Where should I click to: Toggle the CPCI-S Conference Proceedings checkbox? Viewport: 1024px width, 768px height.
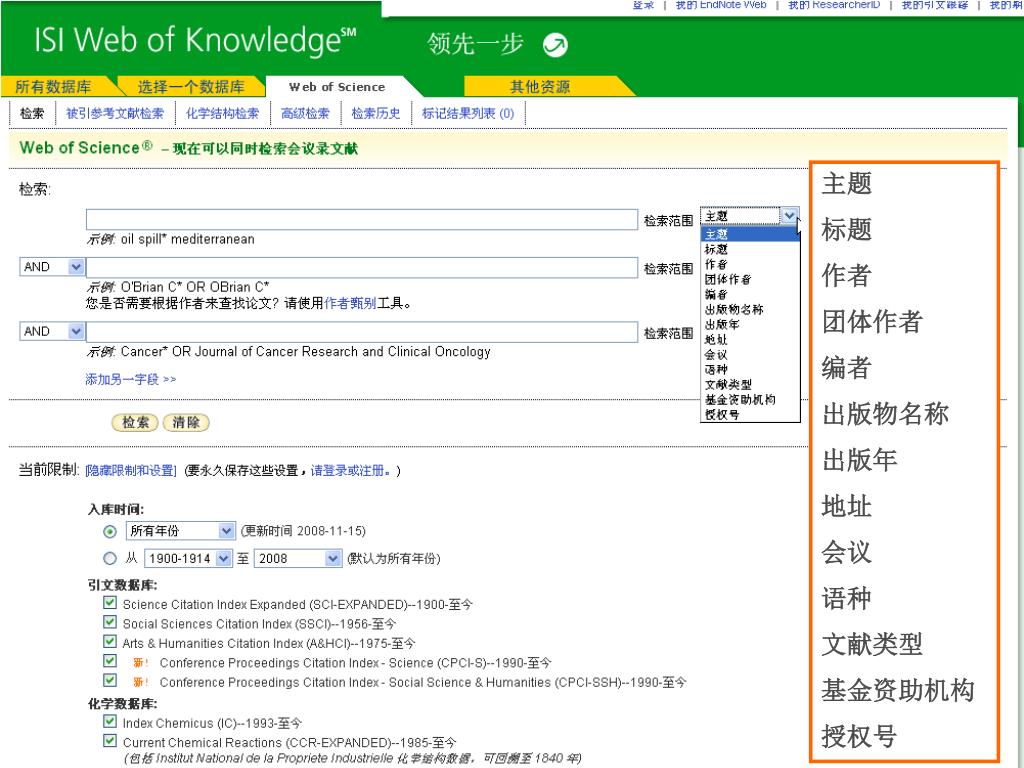110,661
